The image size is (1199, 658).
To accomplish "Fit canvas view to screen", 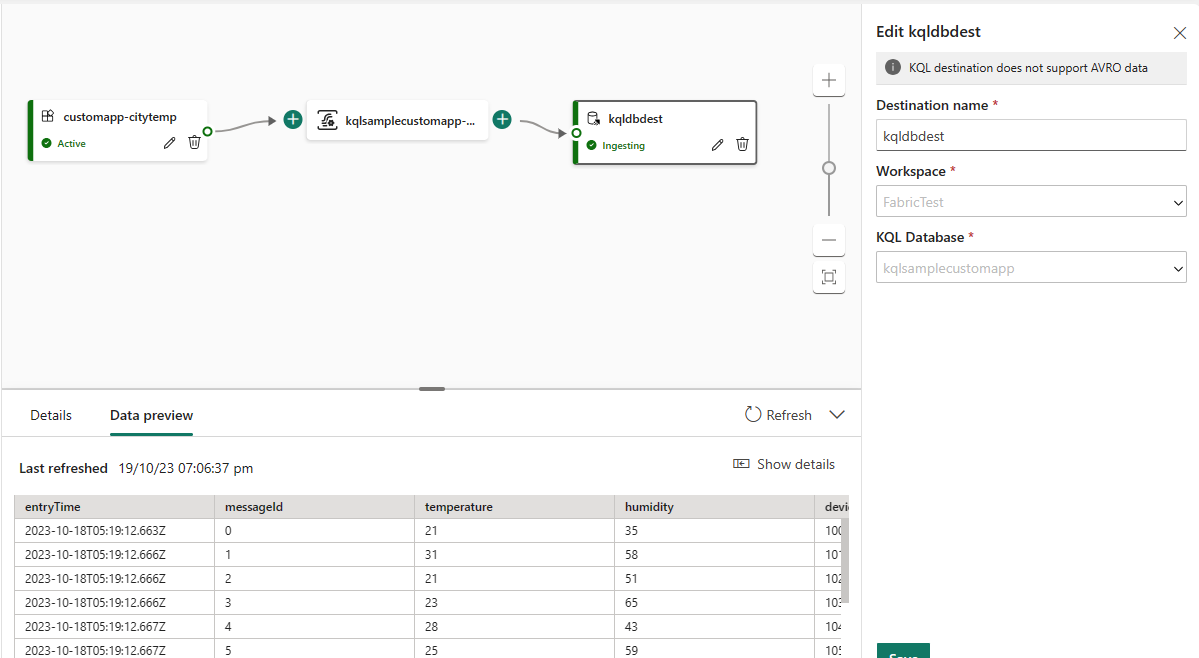I will pos(828,277).
